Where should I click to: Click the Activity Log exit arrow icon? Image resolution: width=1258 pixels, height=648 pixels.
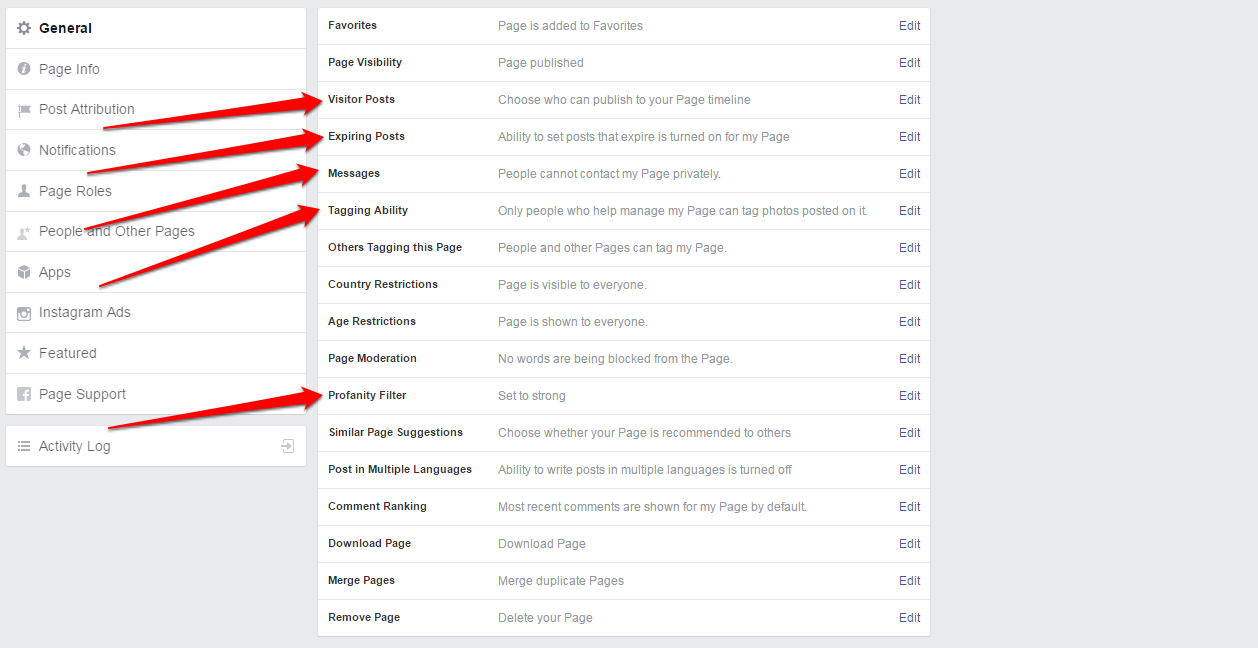click(288, 446)
